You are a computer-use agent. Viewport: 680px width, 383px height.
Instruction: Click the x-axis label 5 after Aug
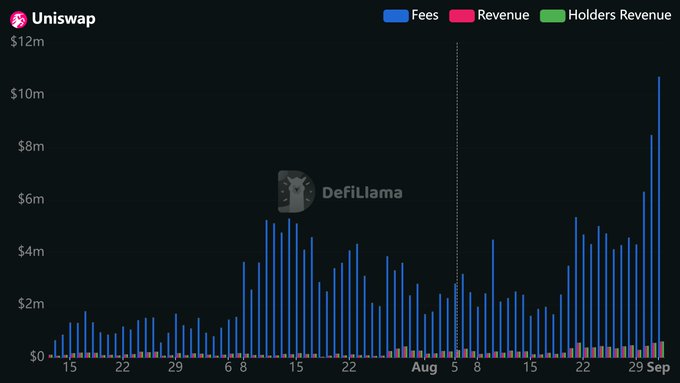tap(454, 367)
